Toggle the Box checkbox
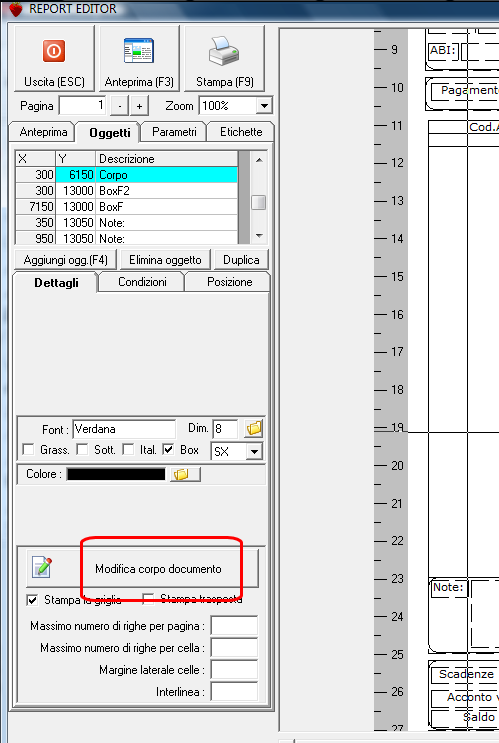 click(x=168, y=449)
